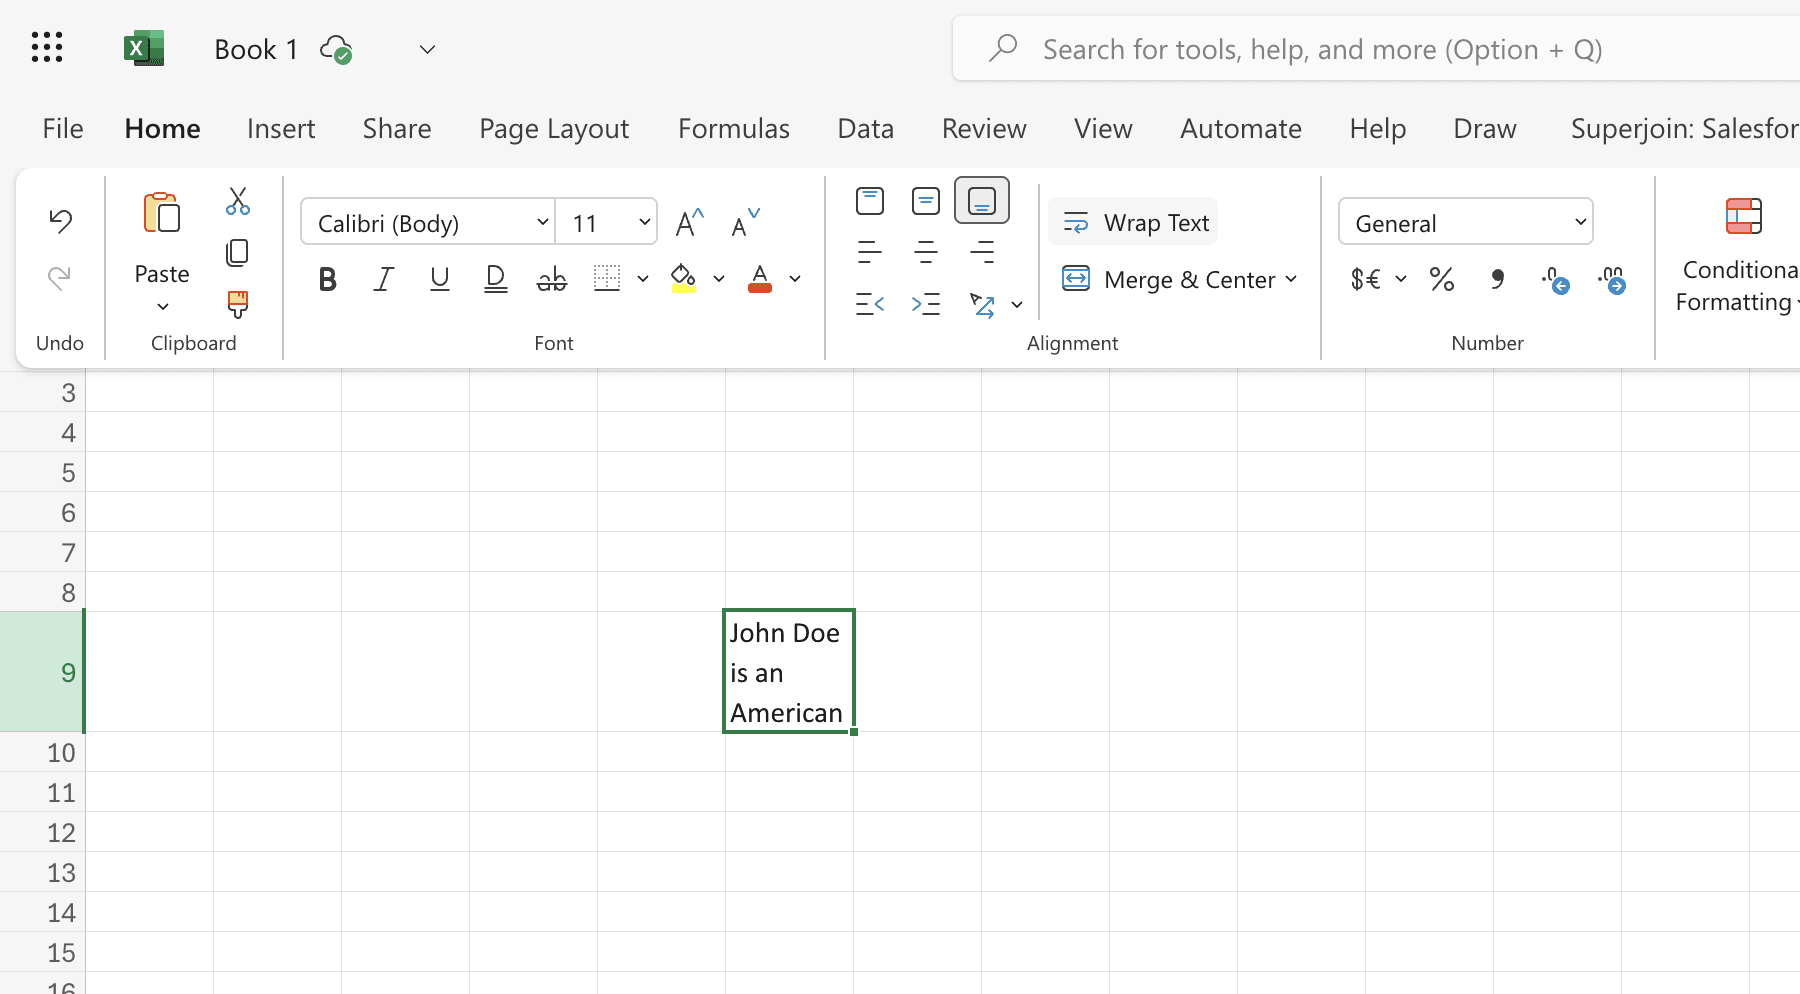
Task: Decrease font size
Action: tap(746, 223)
